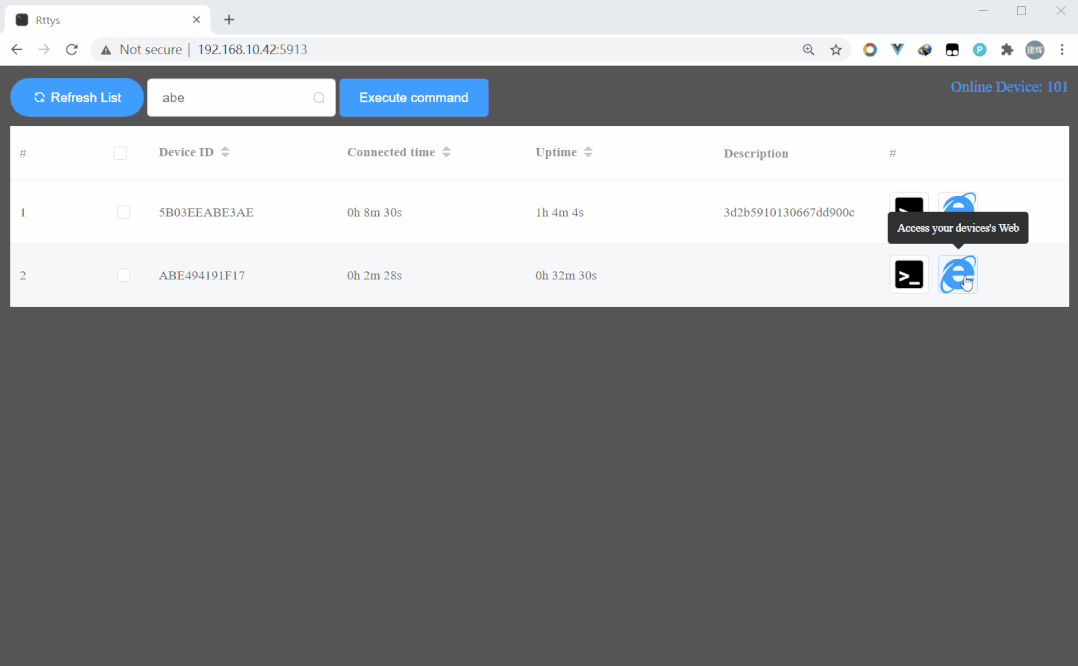The height and width of the screenshot is (666, 1078).
Task: Access web of device 5B03EEABE3AE
Action: click(x=957, y=205)
